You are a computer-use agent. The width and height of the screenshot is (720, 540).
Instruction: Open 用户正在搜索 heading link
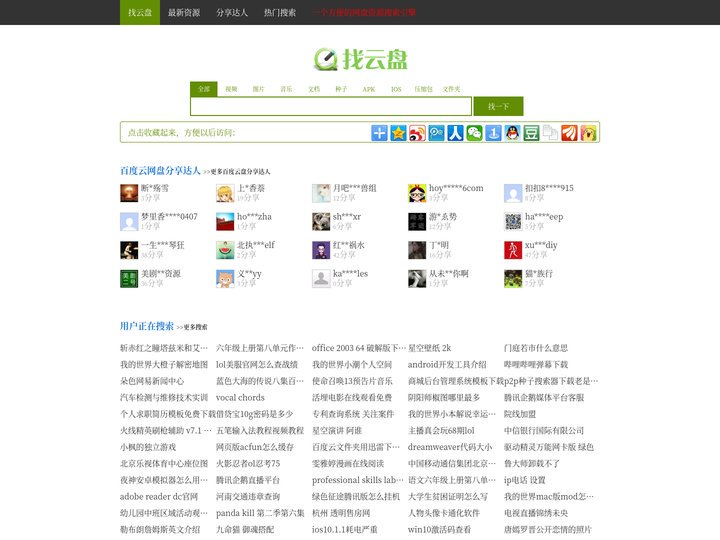pyautogui.click(x=146, y=326)
